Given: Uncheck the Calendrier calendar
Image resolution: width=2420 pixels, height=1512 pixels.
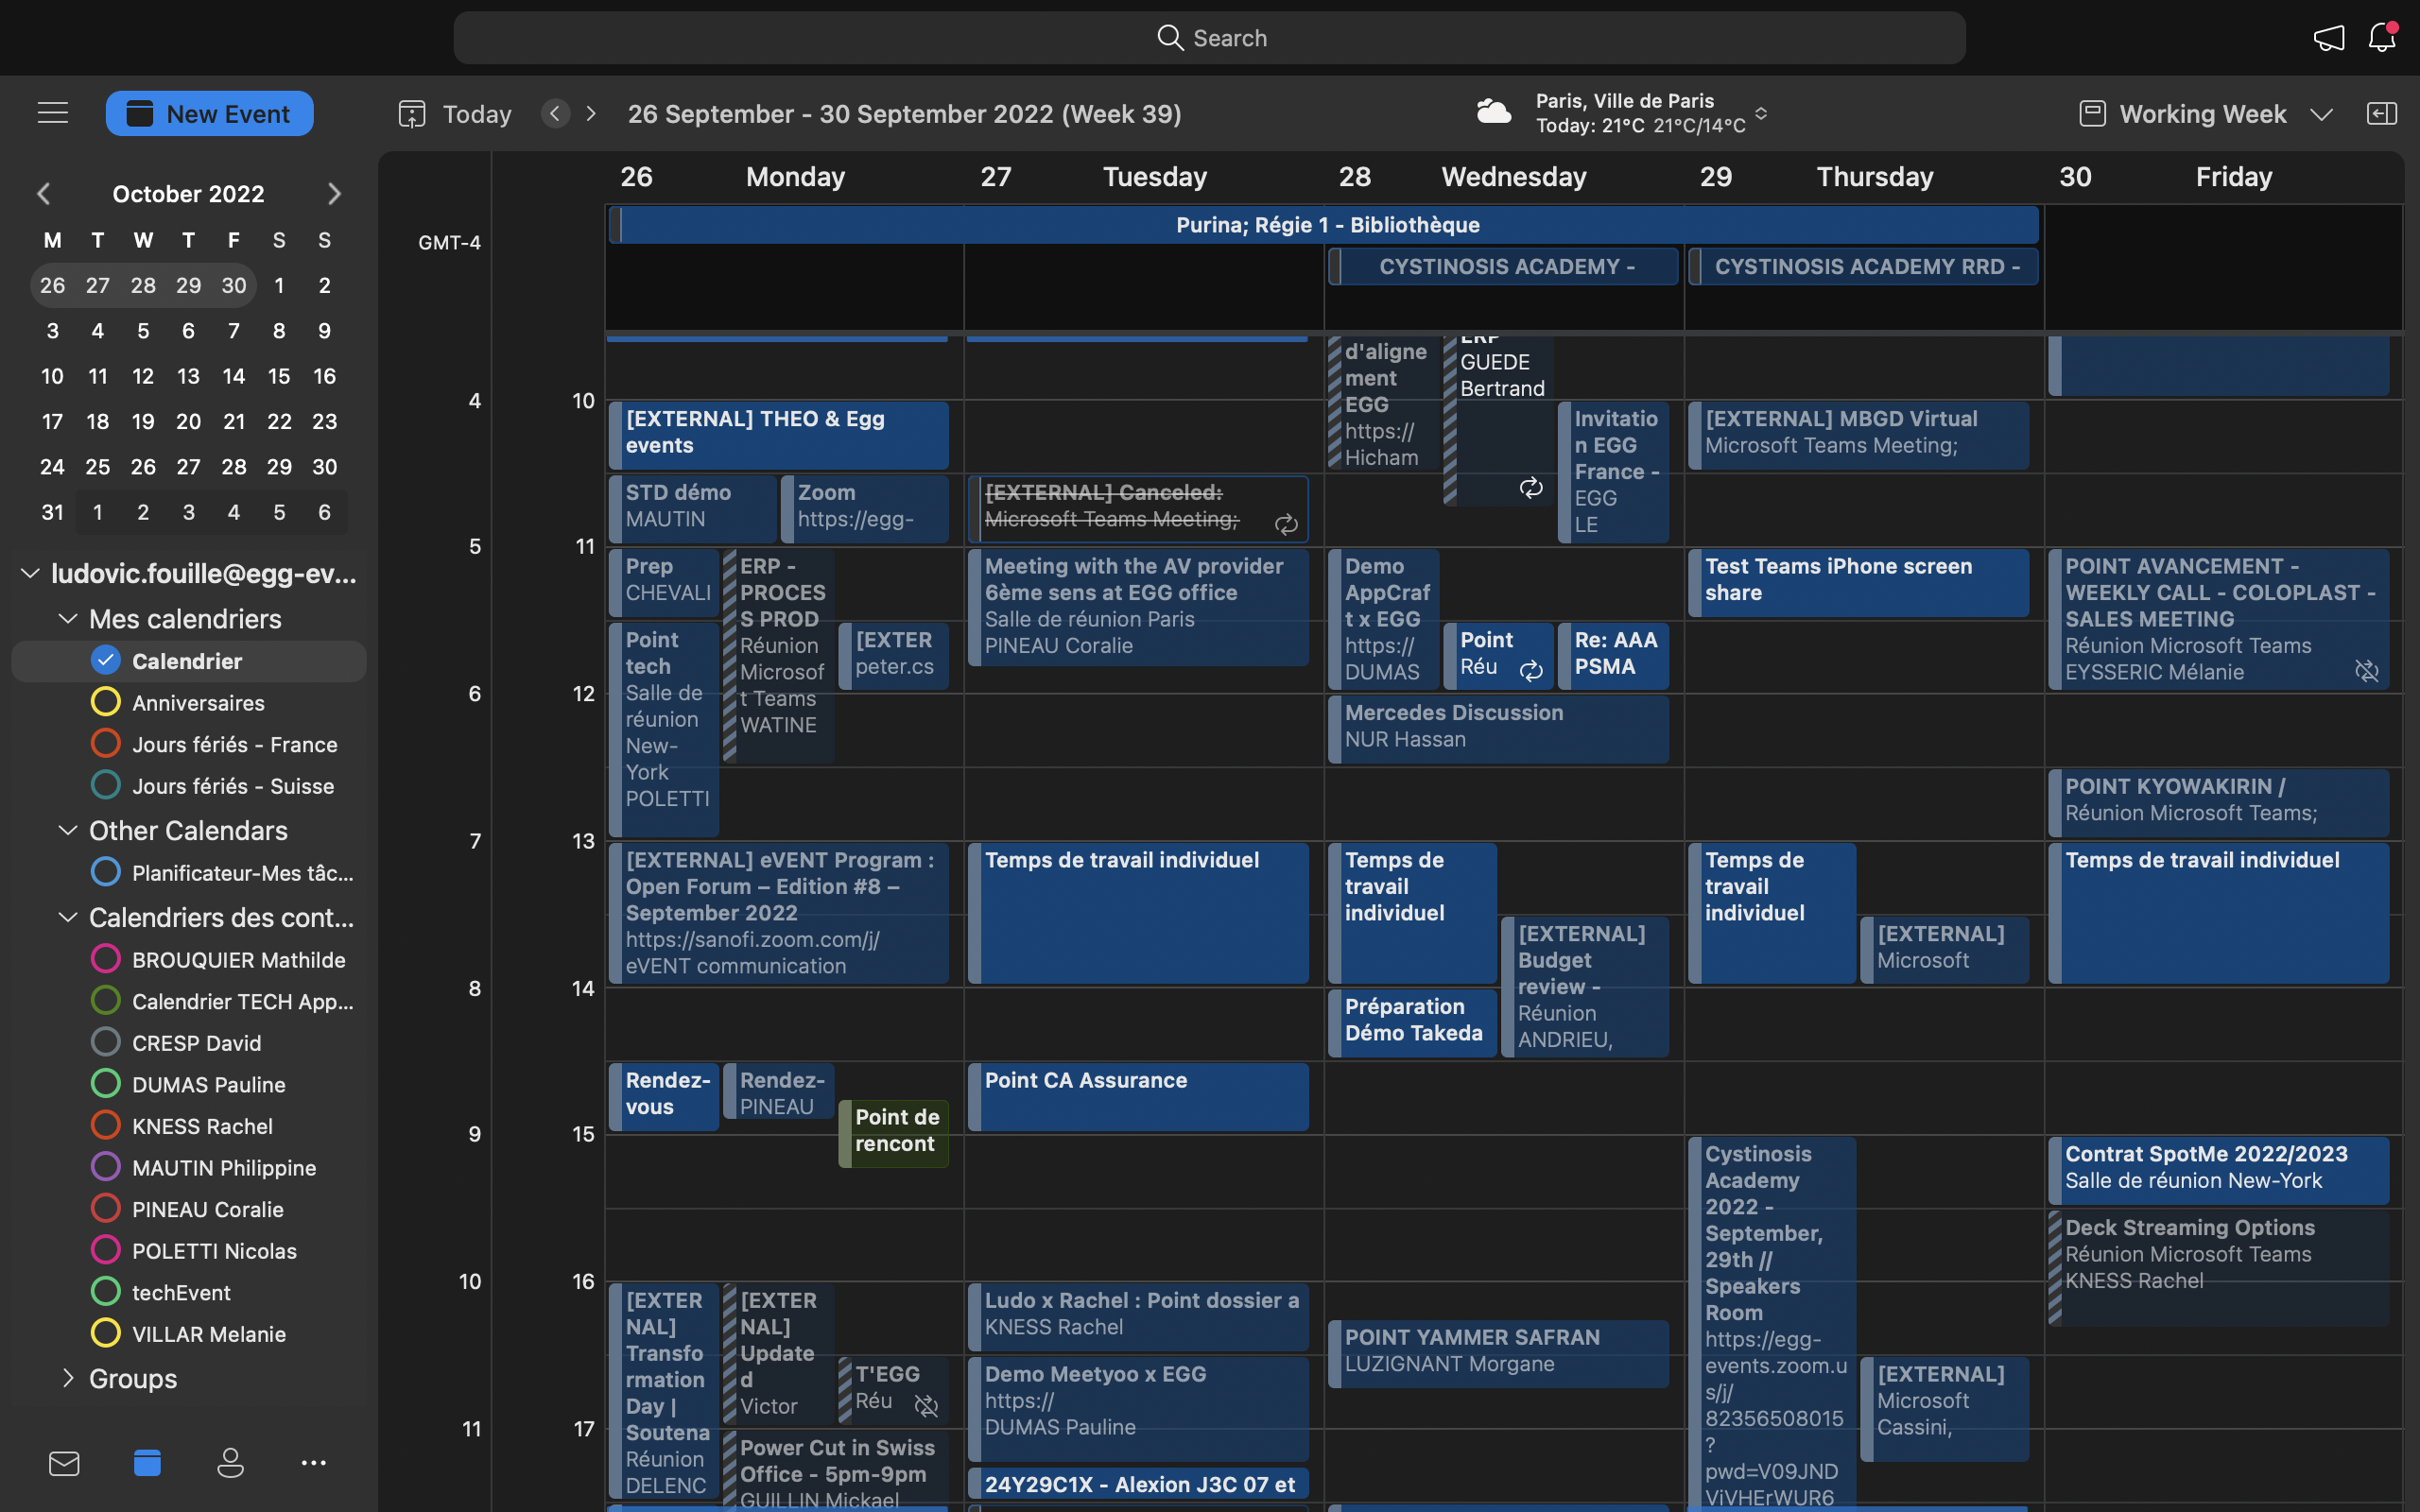Looking at the screenshot, I should [105, 660].
